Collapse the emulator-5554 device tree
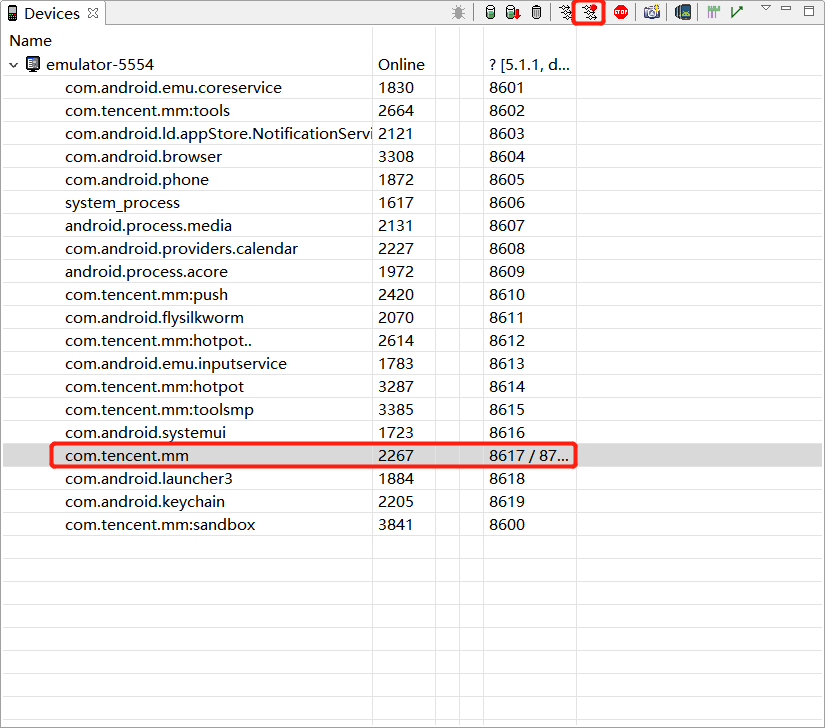 pyautogui.click(x=14, y=65)
